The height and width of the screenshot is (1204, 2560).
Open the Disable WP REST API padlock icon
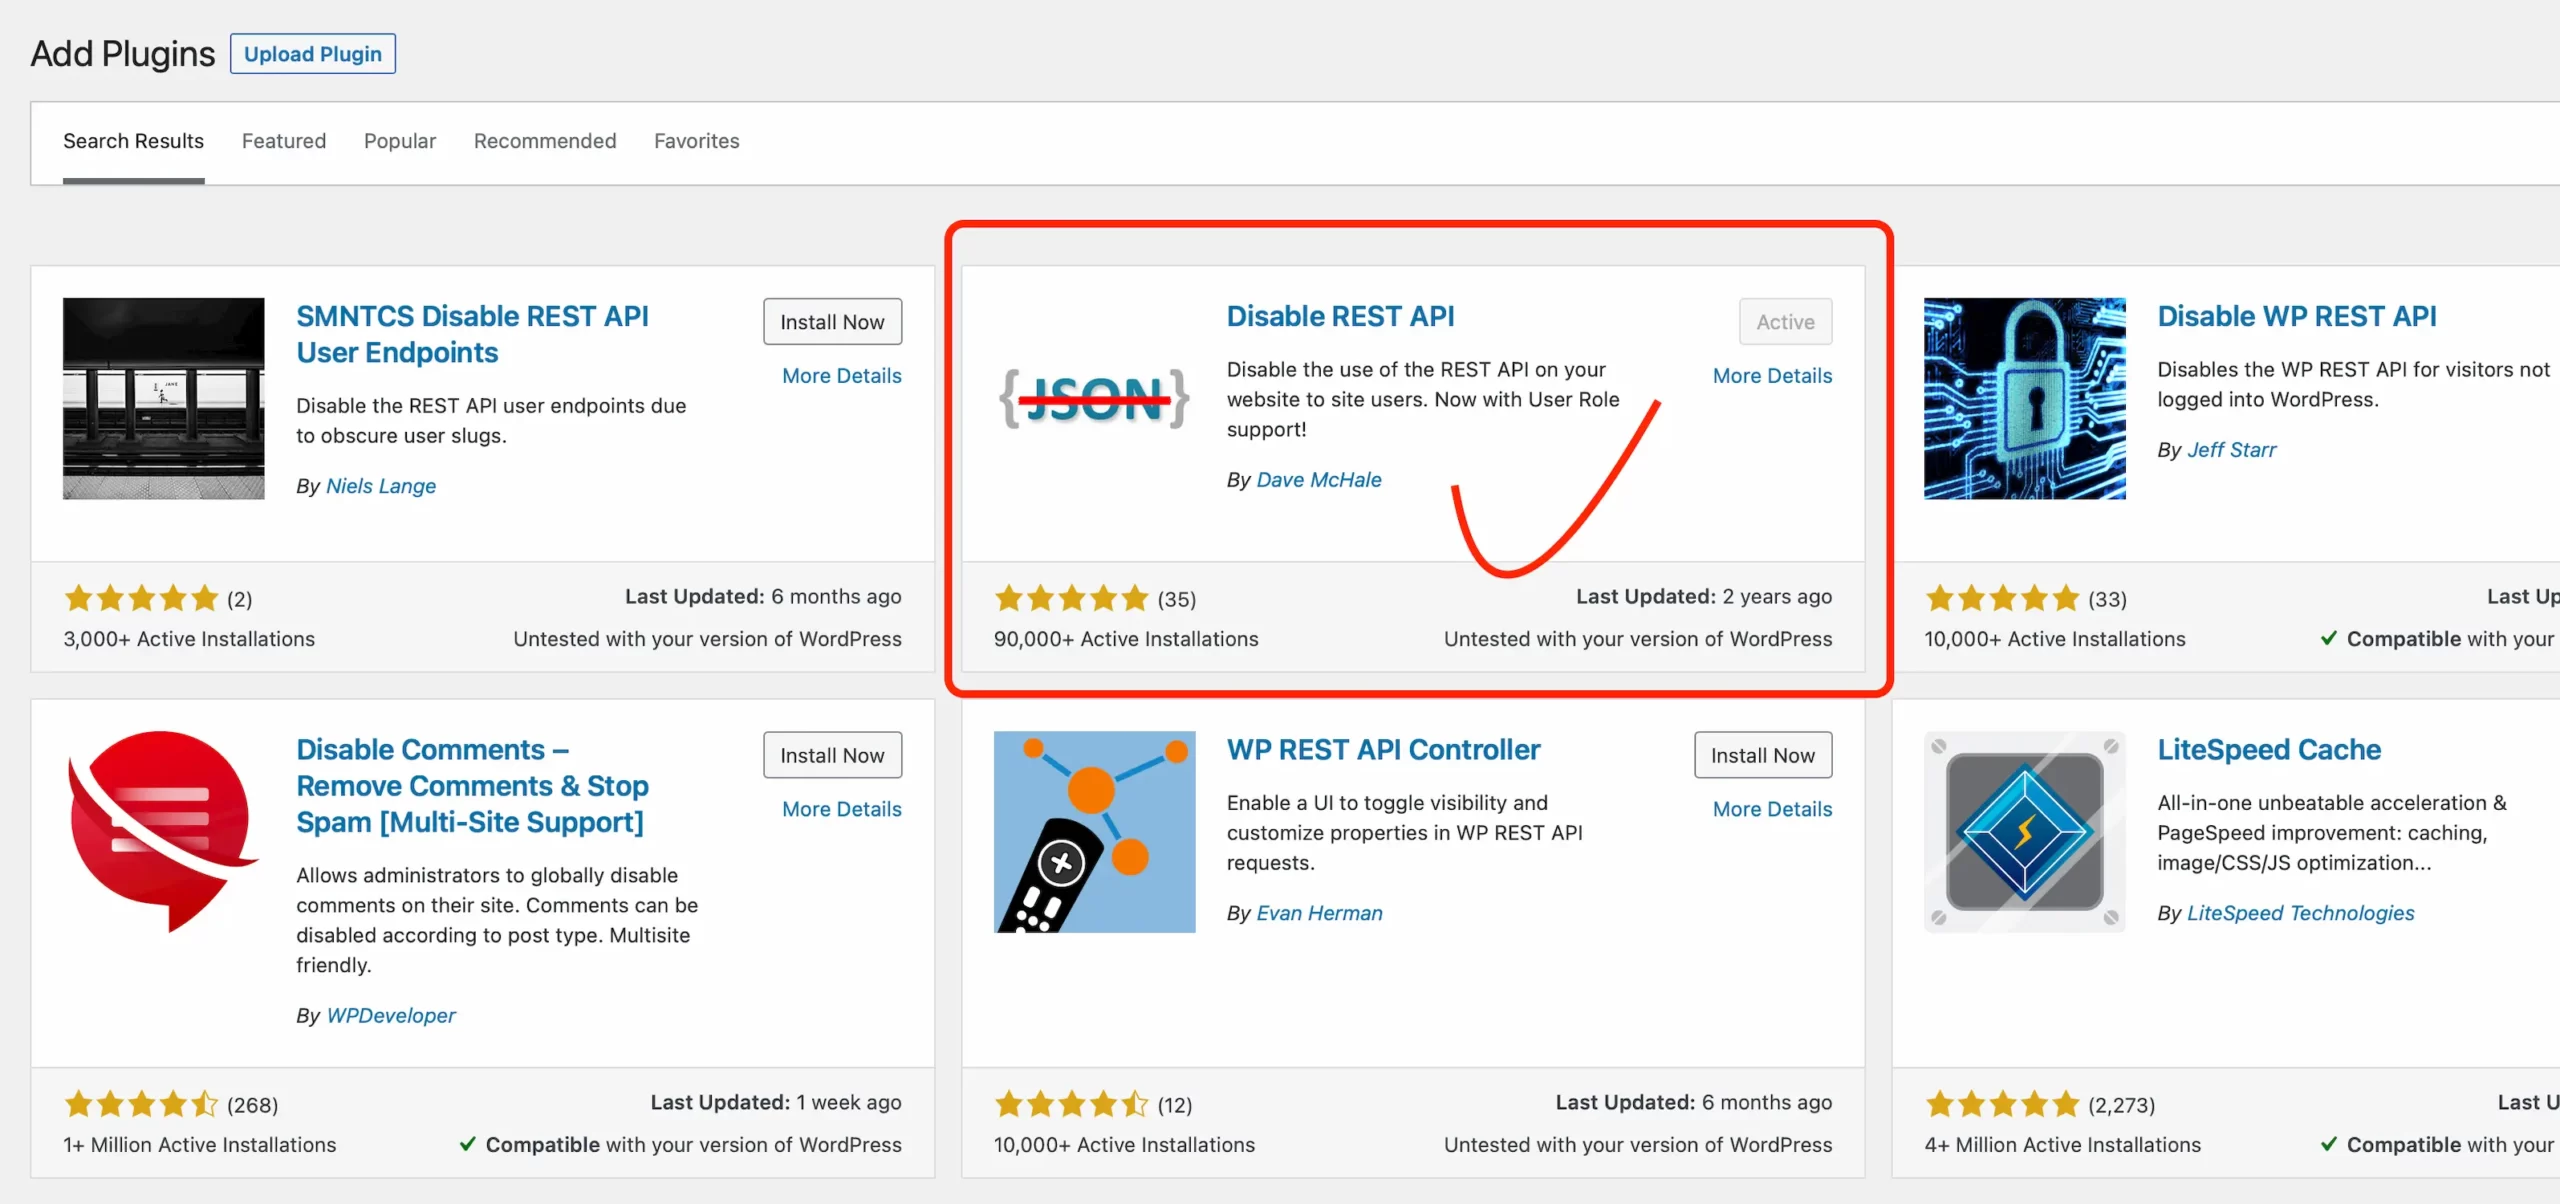click(x=2025, y=398)
